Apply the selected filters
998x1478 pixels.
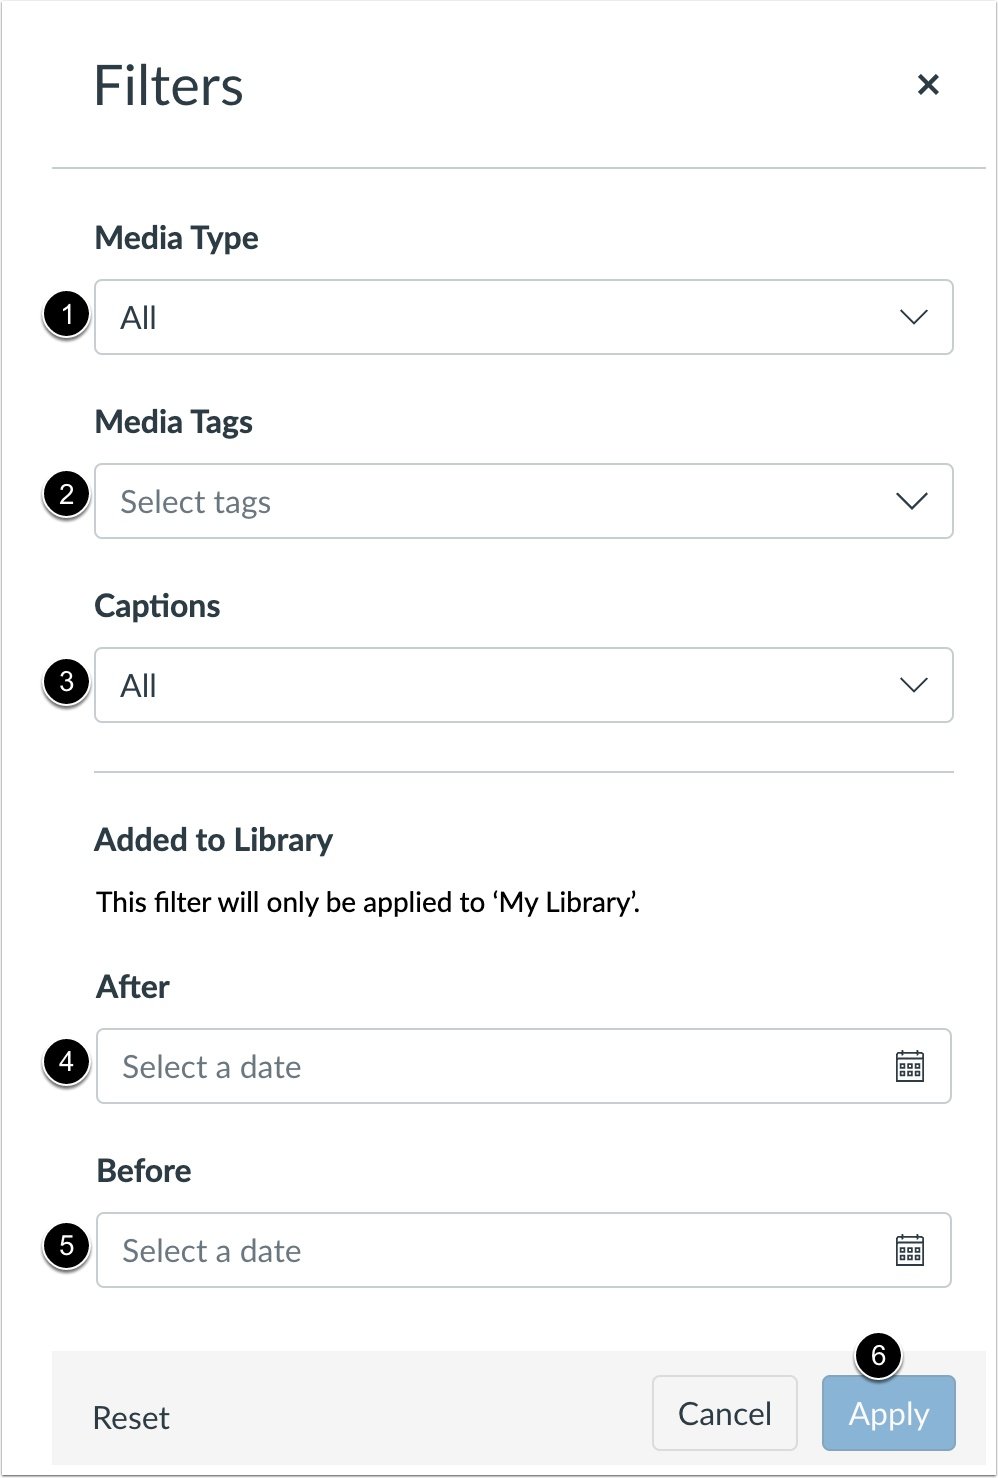point(888,1413)
